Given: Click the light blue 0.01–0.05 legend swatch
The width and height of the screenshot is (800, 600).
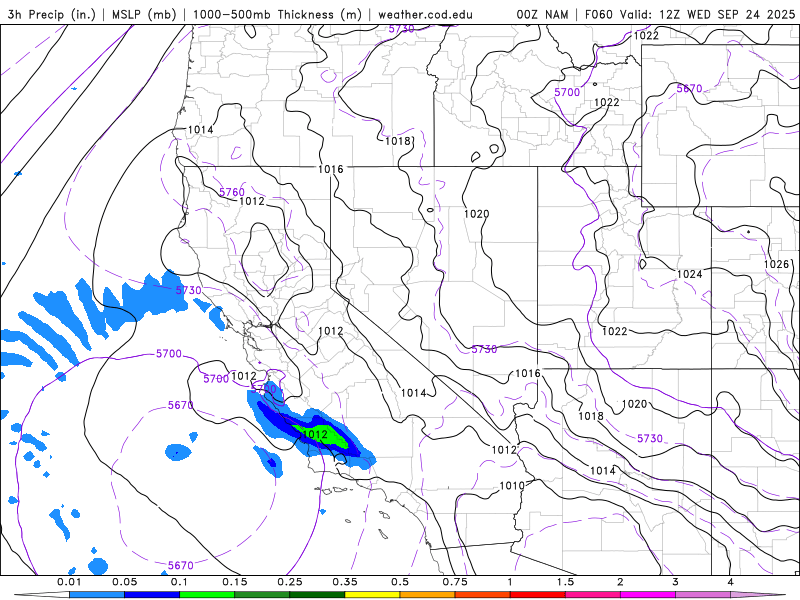Looking at the screenshot, I should [x=97, y=595].
